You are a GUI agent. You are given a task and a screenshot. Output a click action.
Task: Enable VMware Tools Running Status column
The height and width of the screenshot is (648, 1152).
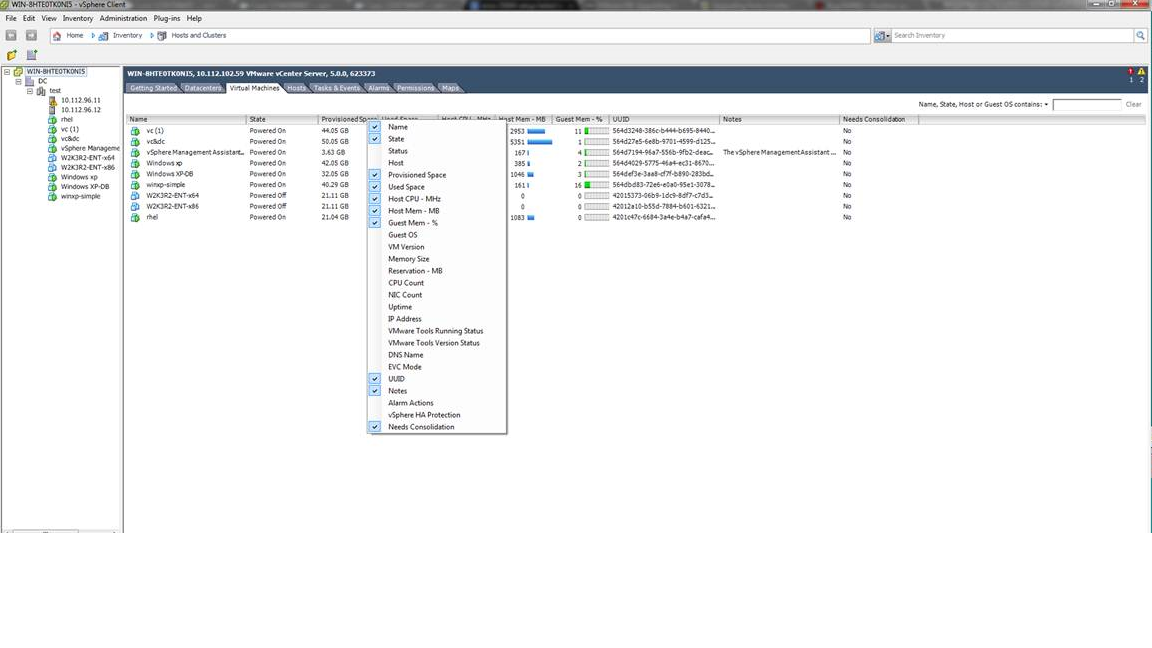coord(436,331)
